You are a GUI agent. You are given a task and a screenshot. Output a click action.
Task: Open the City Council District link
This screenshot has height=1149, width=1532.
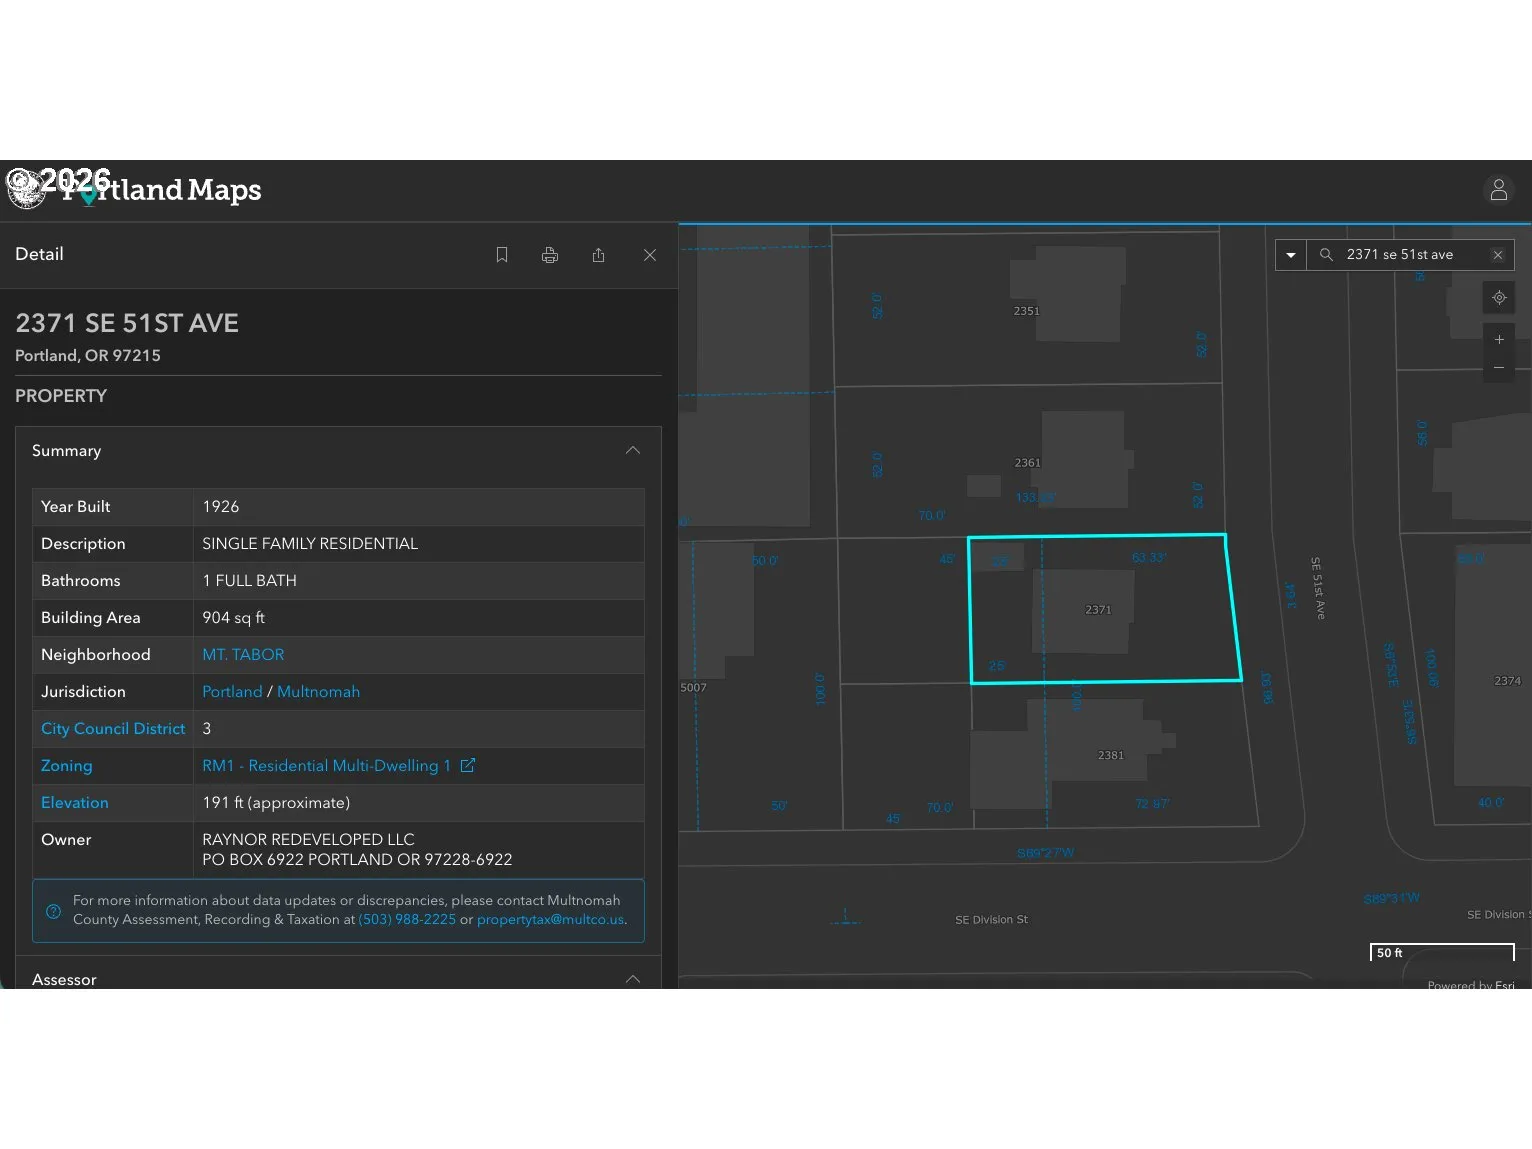pyautogui.click(x=113, y=729)
